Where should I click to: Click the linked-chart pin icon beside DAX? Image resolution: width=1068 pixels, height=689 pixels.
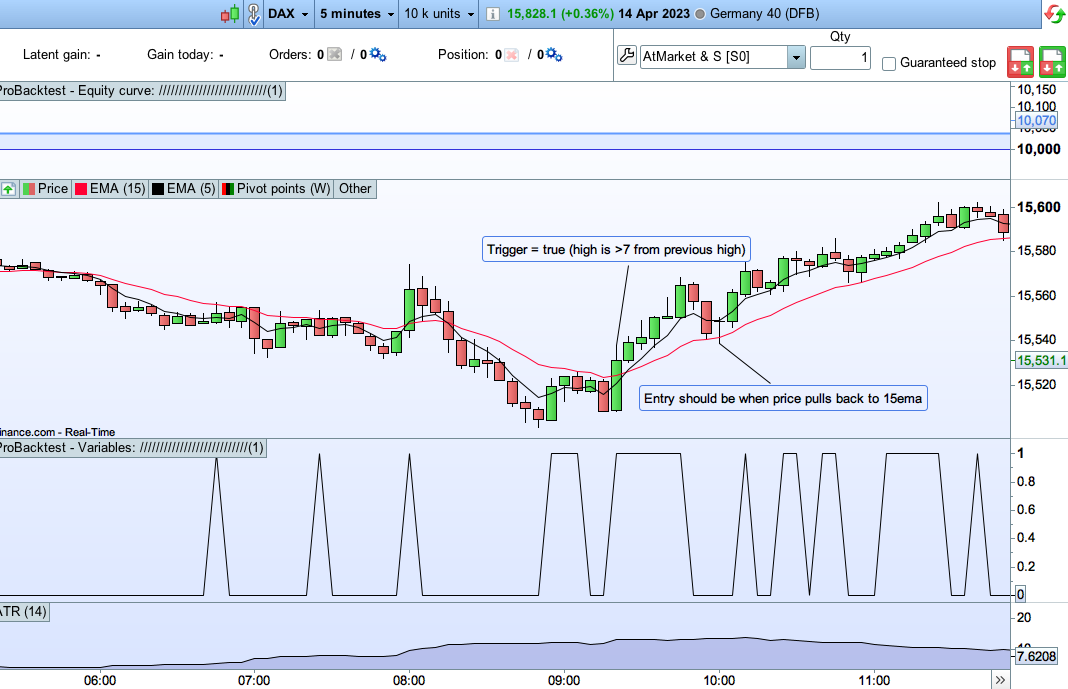coord(253,14)
